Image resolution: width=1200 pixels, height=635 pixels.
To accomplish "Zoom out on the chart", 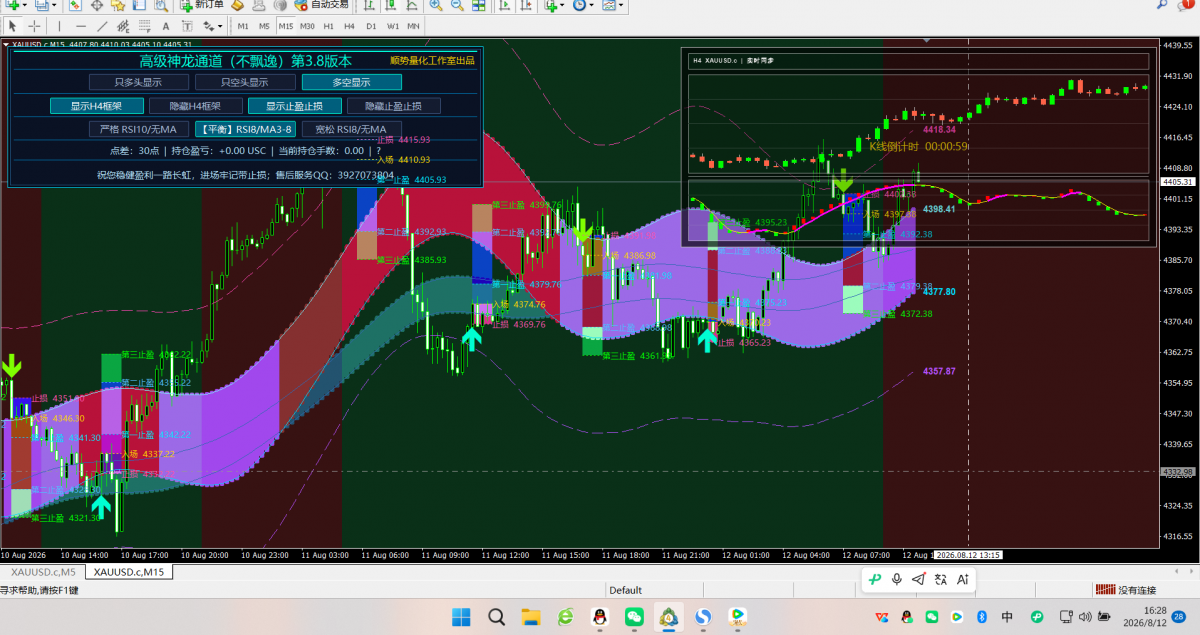I will pos(457,7).
